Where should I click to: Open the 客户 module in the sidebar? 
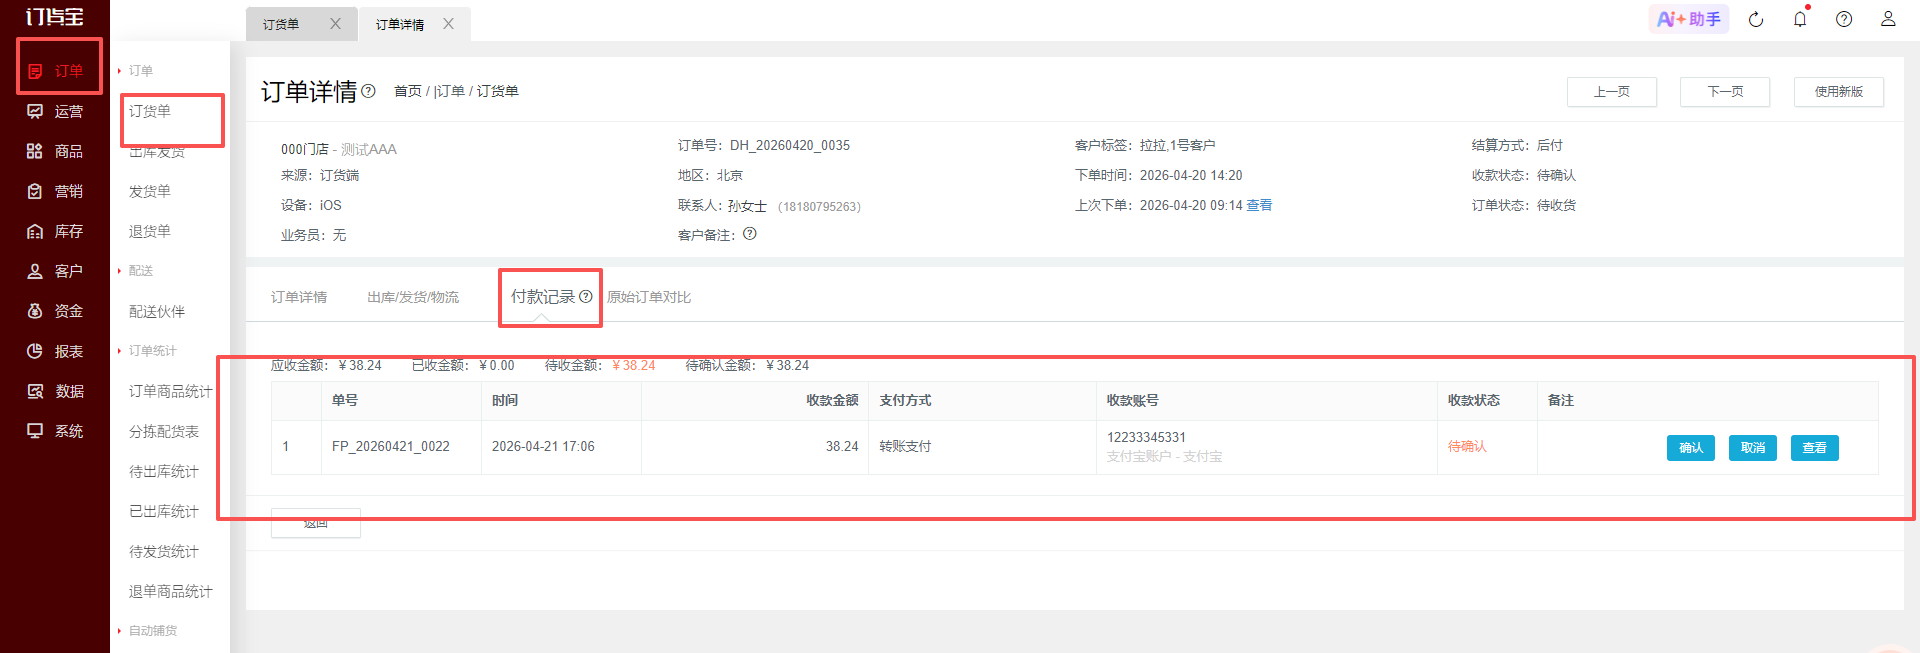point(56,271)
